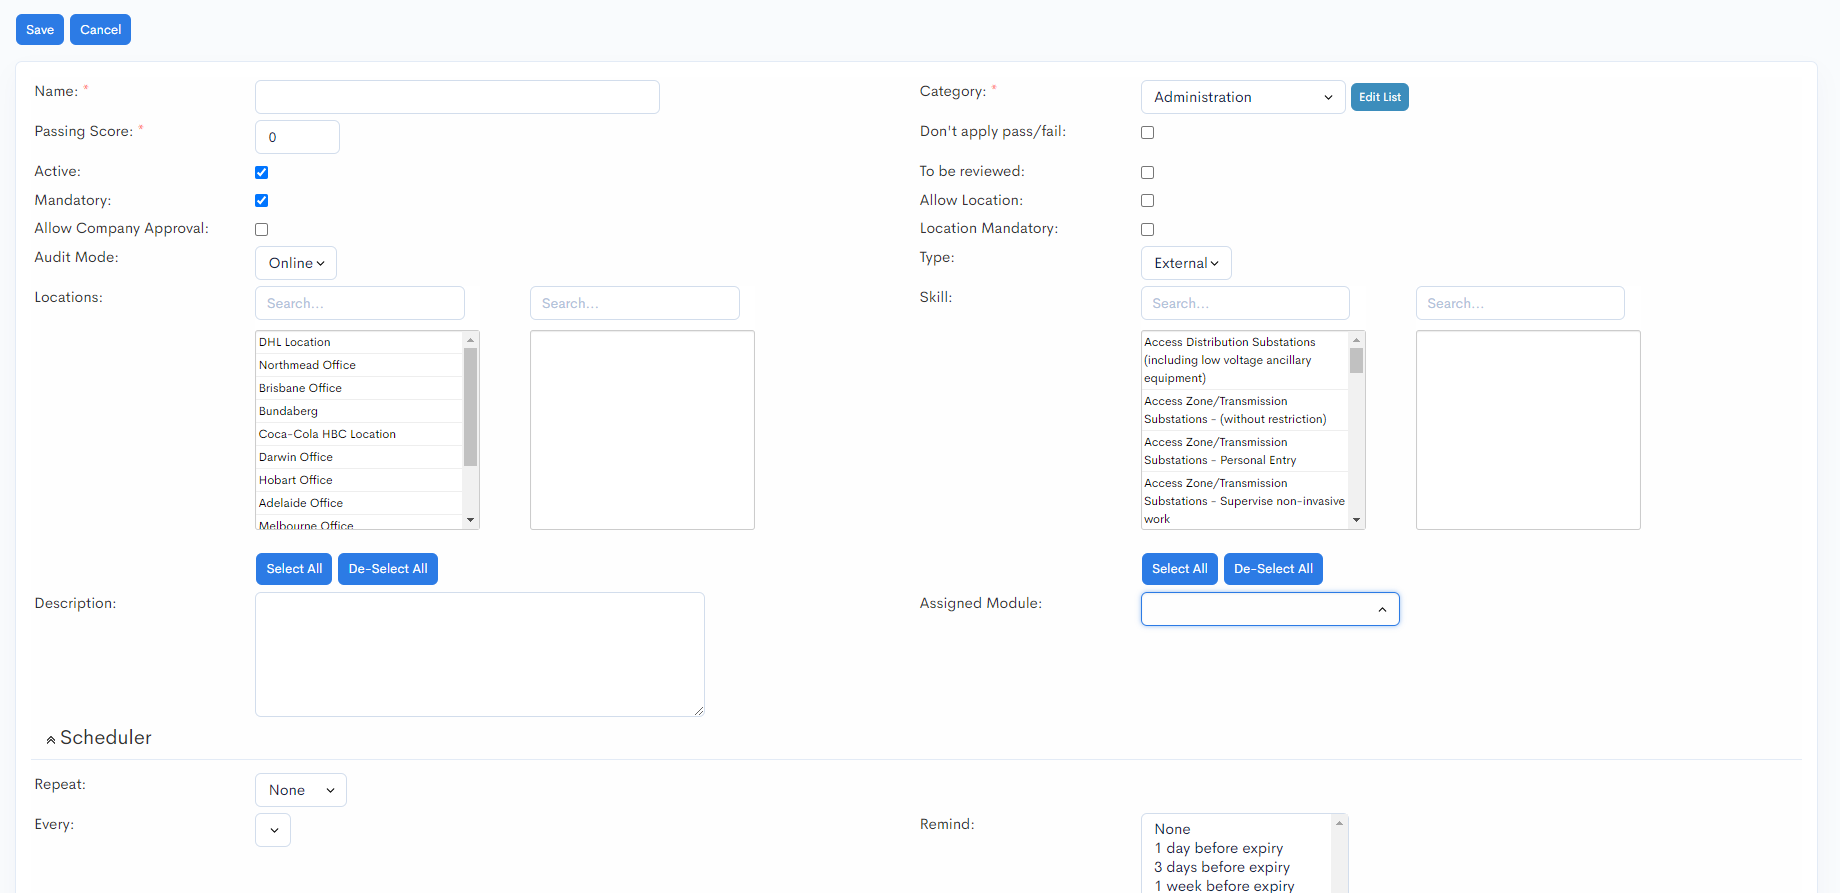Select Bundaberg in locations list
Viewport: 1840px width, 893px height.
359,411
